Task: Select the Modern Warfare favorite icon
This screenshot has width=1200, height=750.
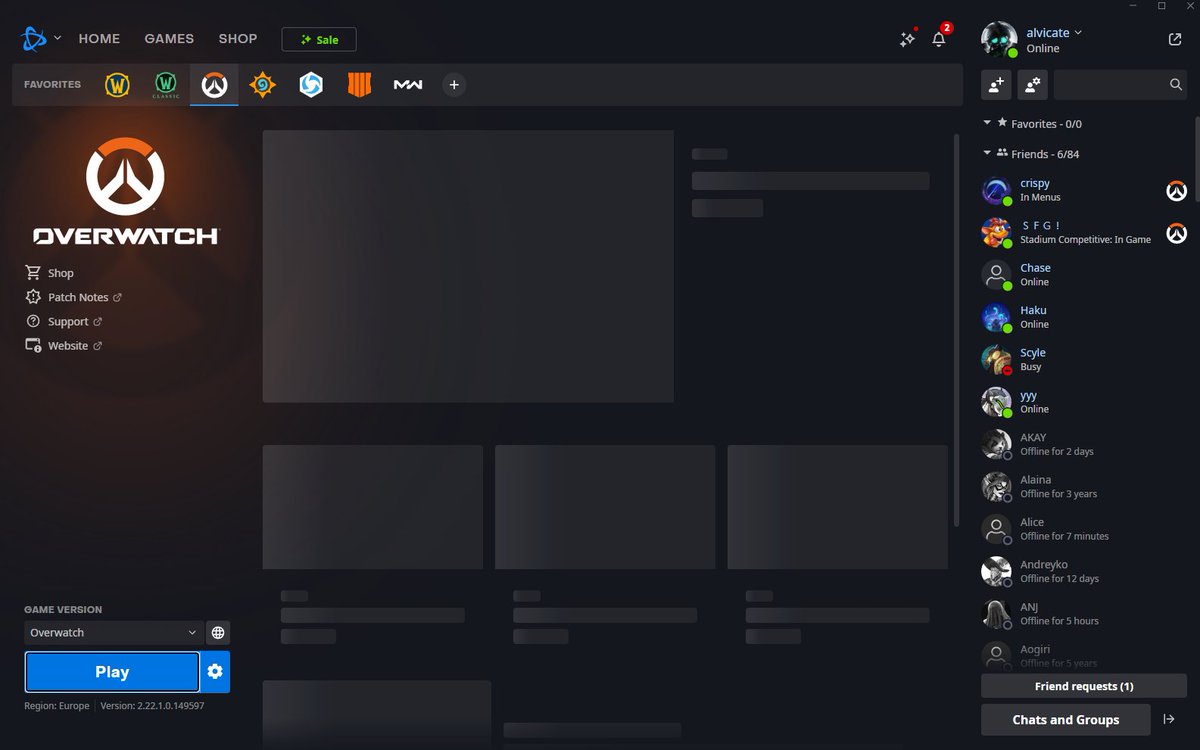Action: coord(407,85)
